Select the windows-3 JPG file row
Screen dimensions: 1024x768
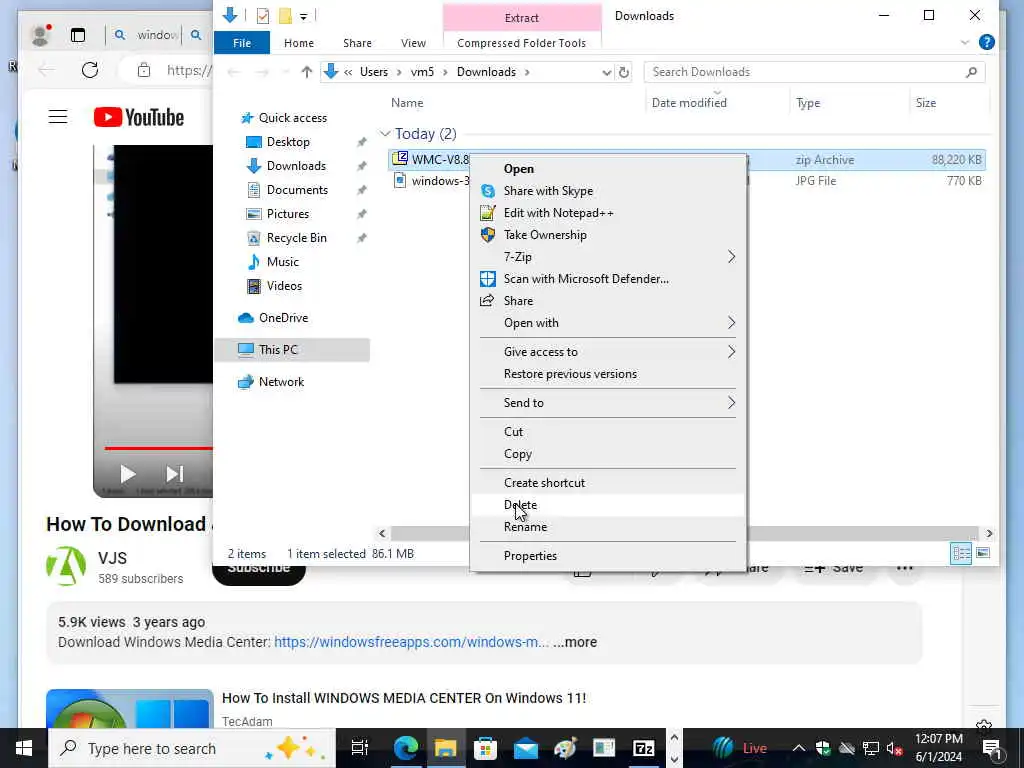click(x=687, y=181)
